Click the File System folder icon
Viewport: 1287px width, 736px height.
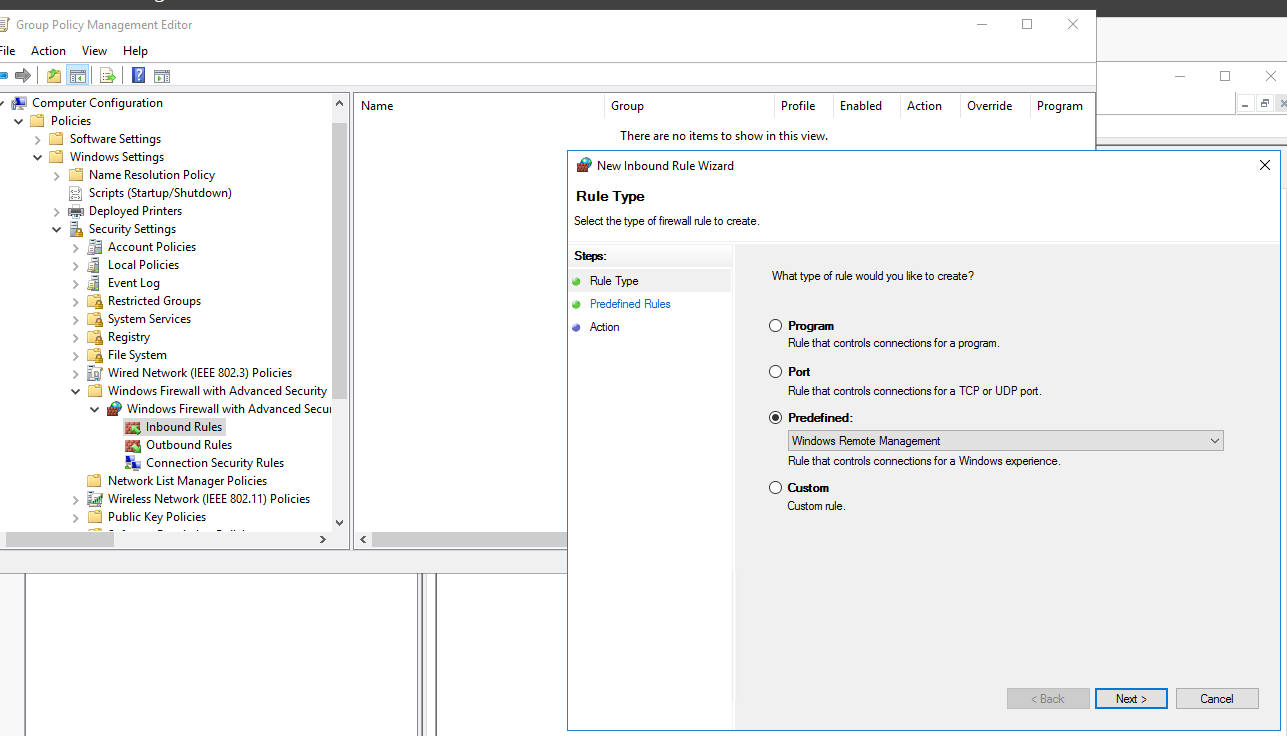[95, 355]
